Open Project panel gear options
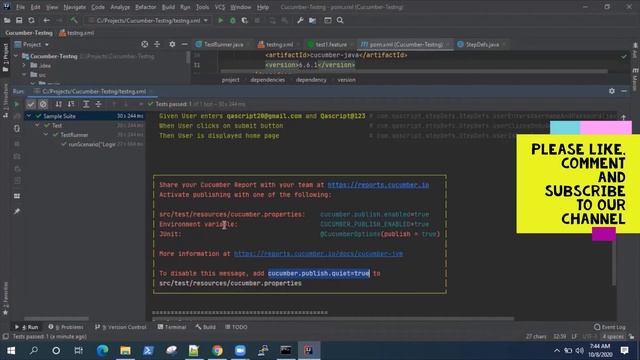The image size is (640, 360). (x=172, y=44)
